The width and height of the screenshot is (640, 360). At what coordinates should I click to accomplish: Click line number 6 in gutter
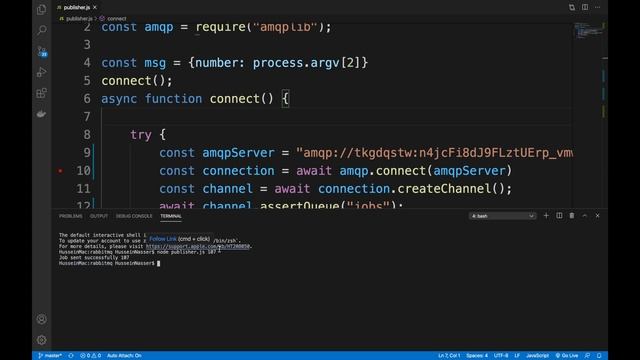coord(87,99)
